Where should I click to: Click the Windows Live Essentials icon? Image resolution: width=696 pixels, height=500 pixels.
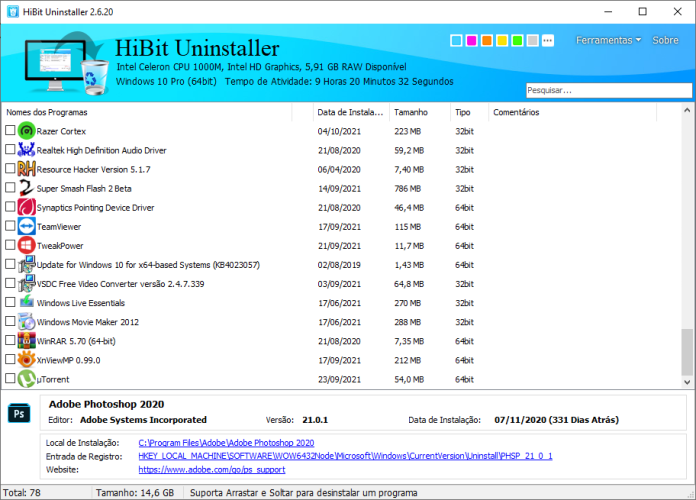point(27,302)
